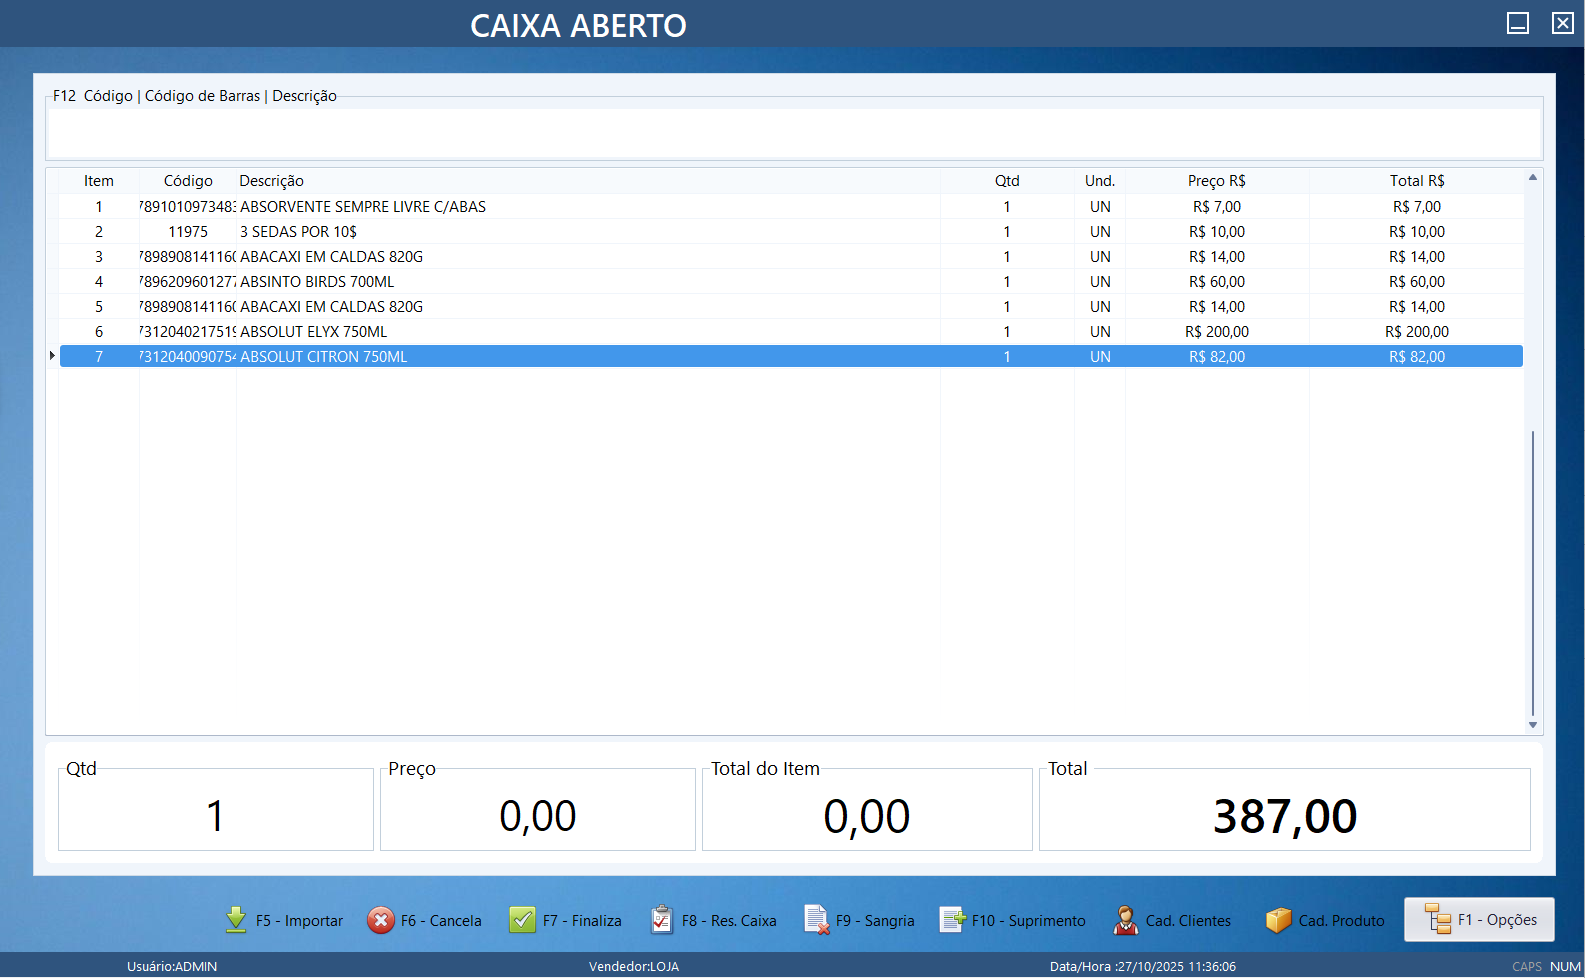Click the red F6 Cancela icon
Image resolution: width=1586 pixels, height=978 pixels.
point(381,920)
